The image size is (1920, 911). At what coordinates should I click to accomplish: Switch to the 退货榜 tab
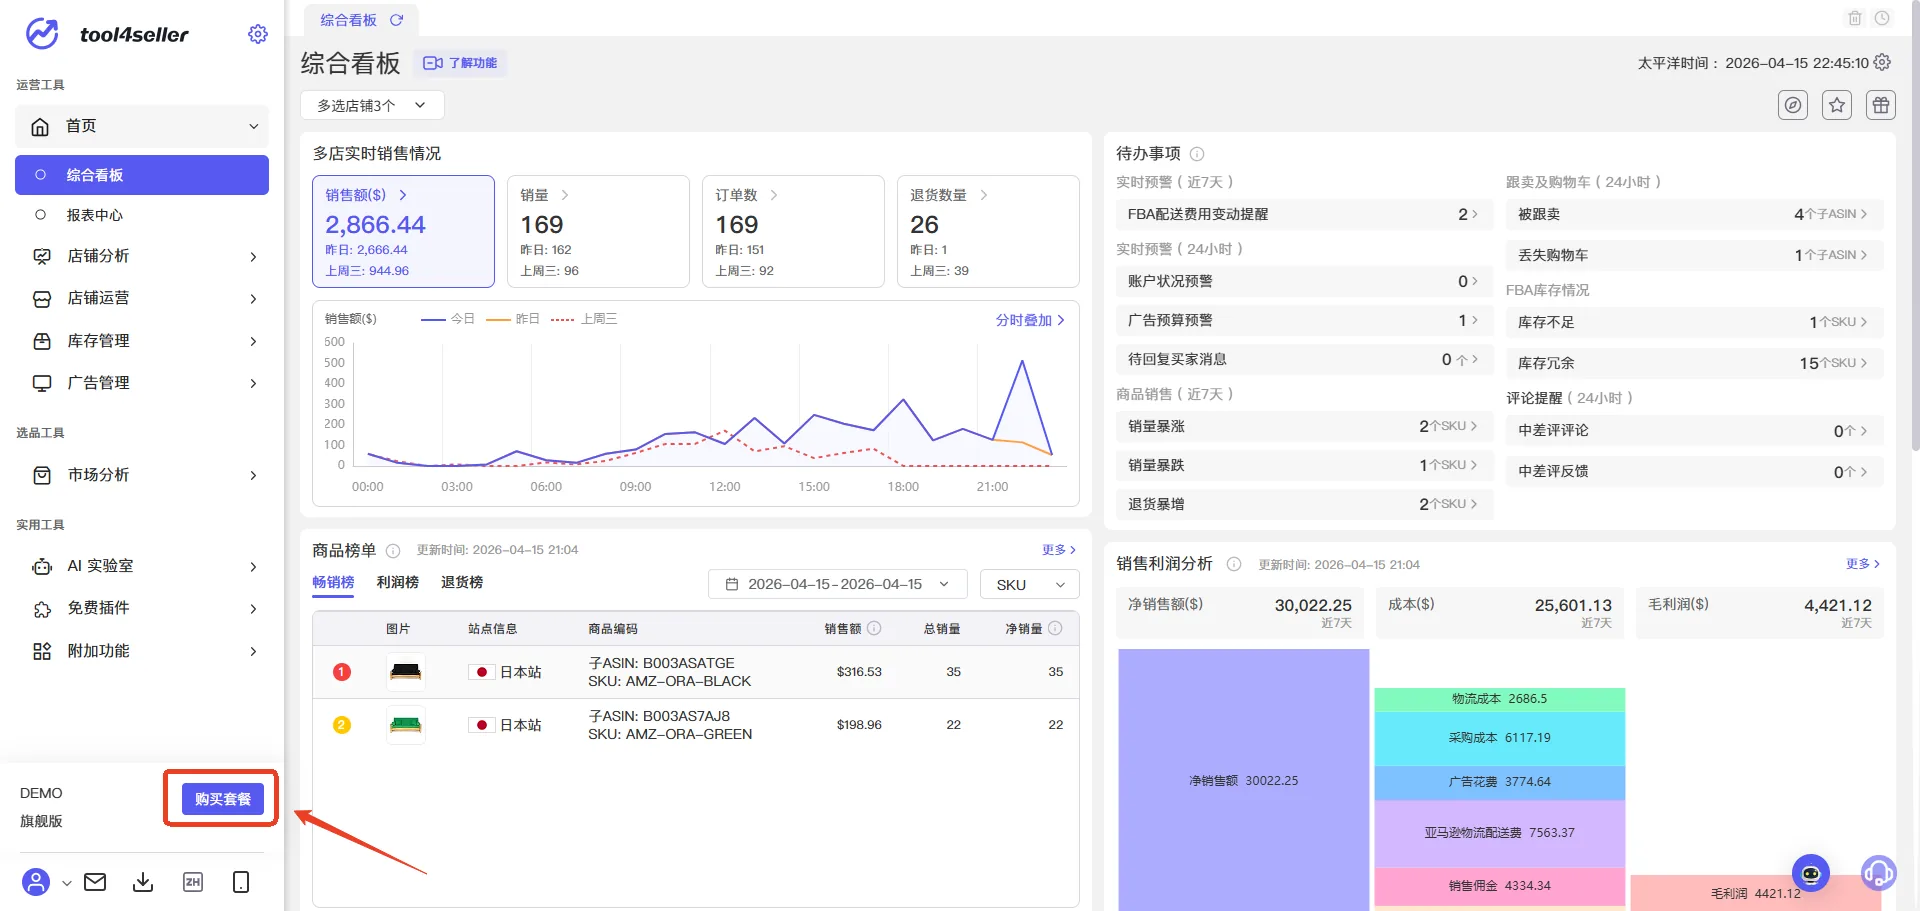coord(462,582)
